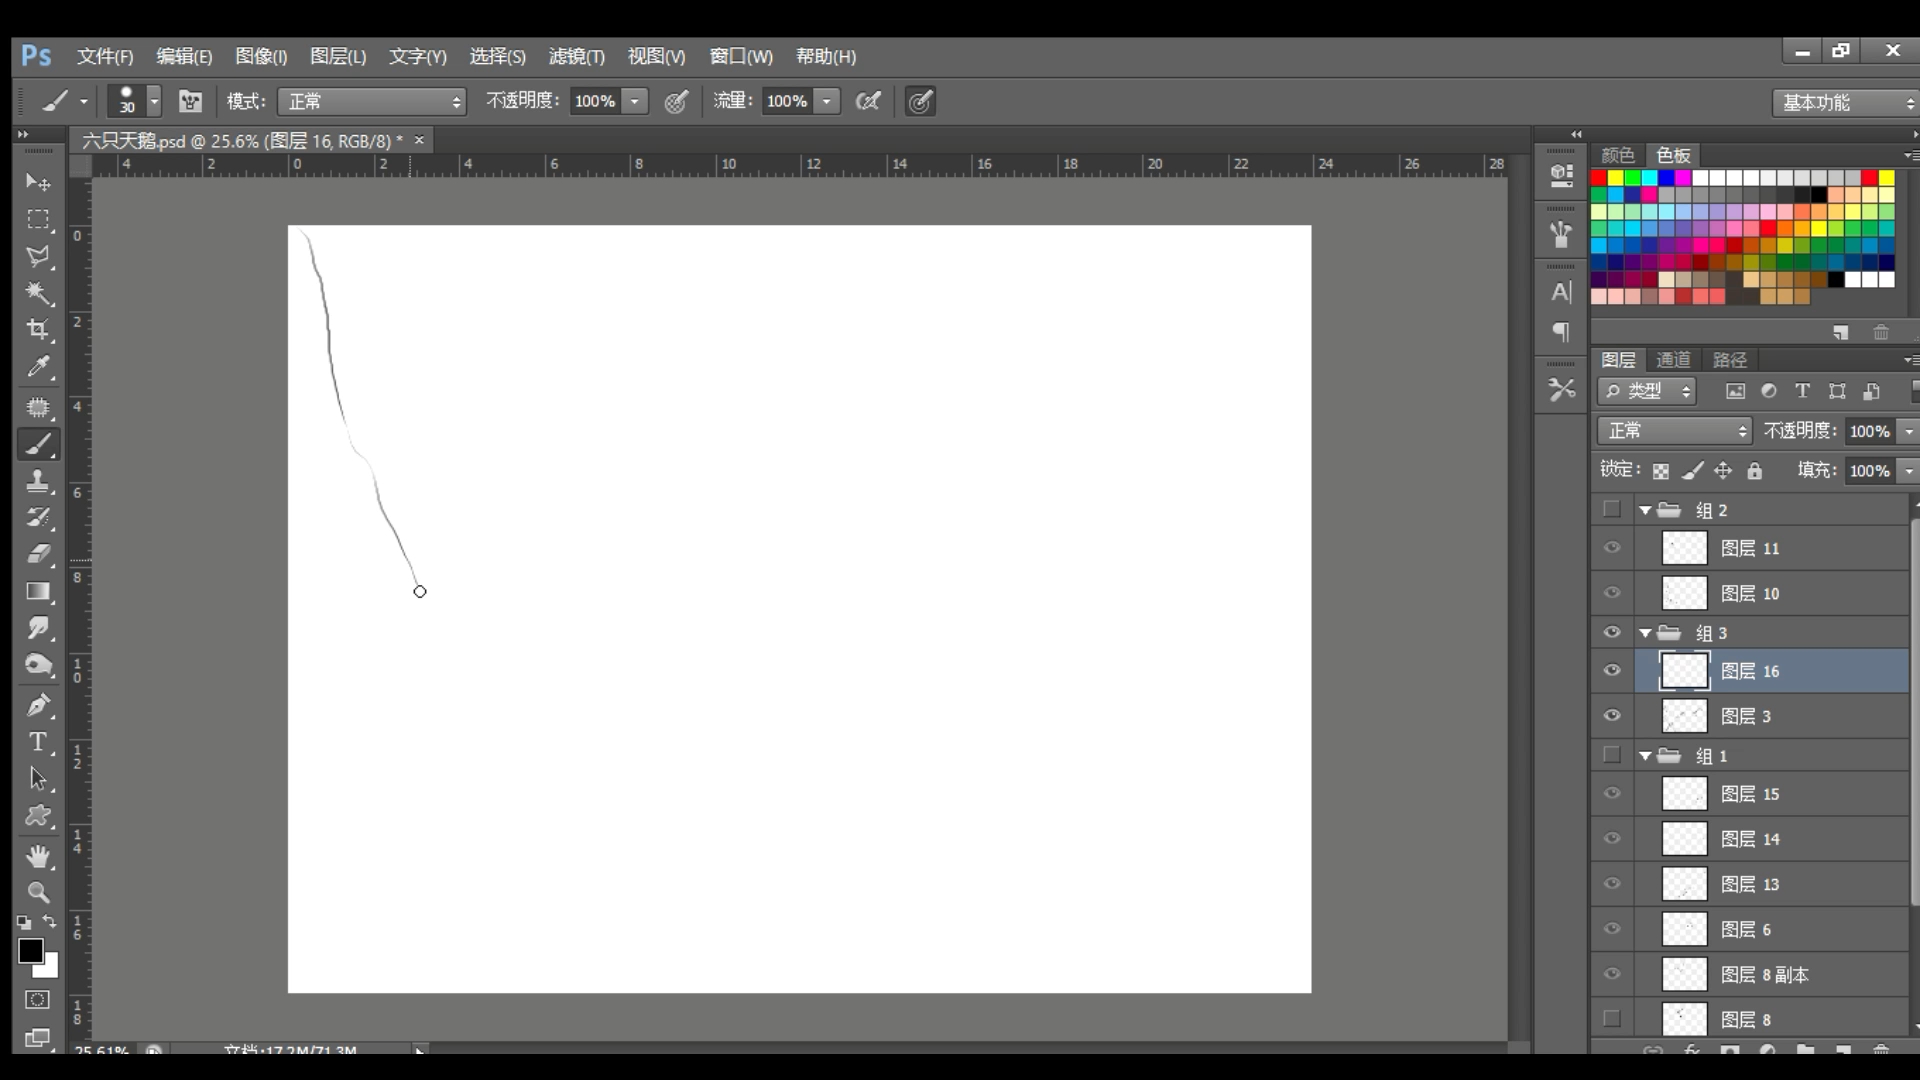1920x1080 pixels.
Task: Select the Horizontal Type tool
Action: (x=38, y=742)
